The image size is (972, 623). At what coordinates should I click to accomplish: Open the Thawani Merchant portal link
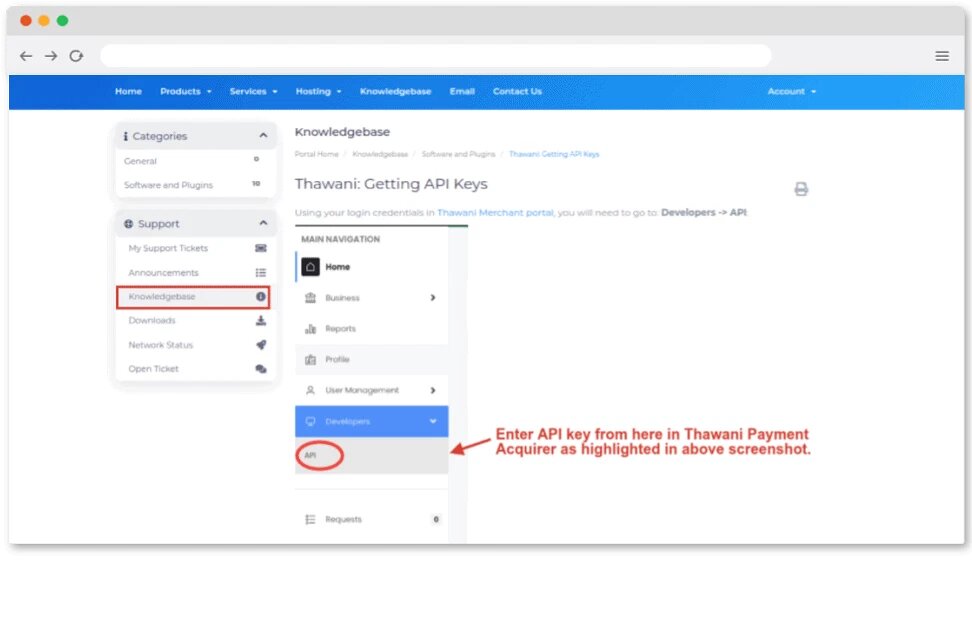pos(495,213)
